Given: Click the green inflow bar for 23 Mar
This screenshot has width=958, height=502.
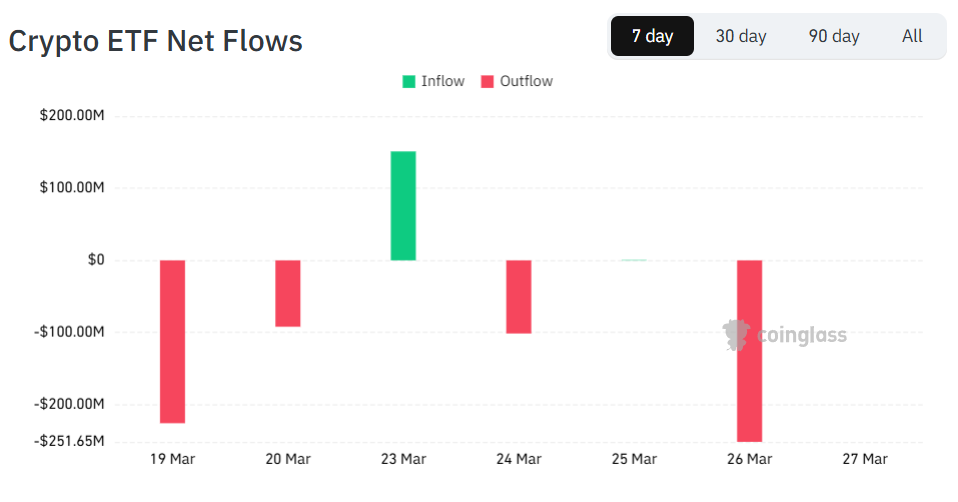Looking at the screenshot, I should tap(403, 206).
